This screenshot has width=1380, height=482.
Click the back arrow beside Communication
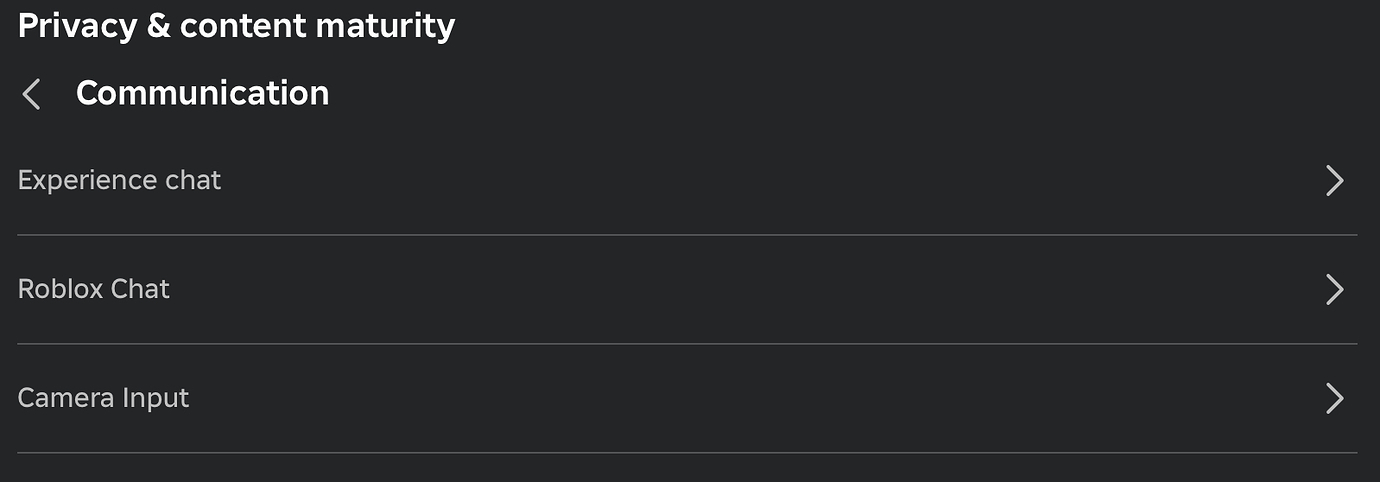click(32, 95)
